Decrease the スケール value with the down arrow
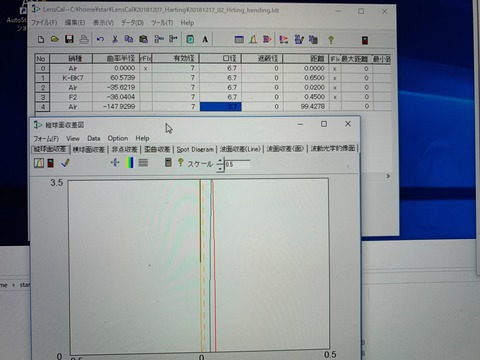This screenshot has height=360, width=480. pyautogui.click(x=220, y=168)
